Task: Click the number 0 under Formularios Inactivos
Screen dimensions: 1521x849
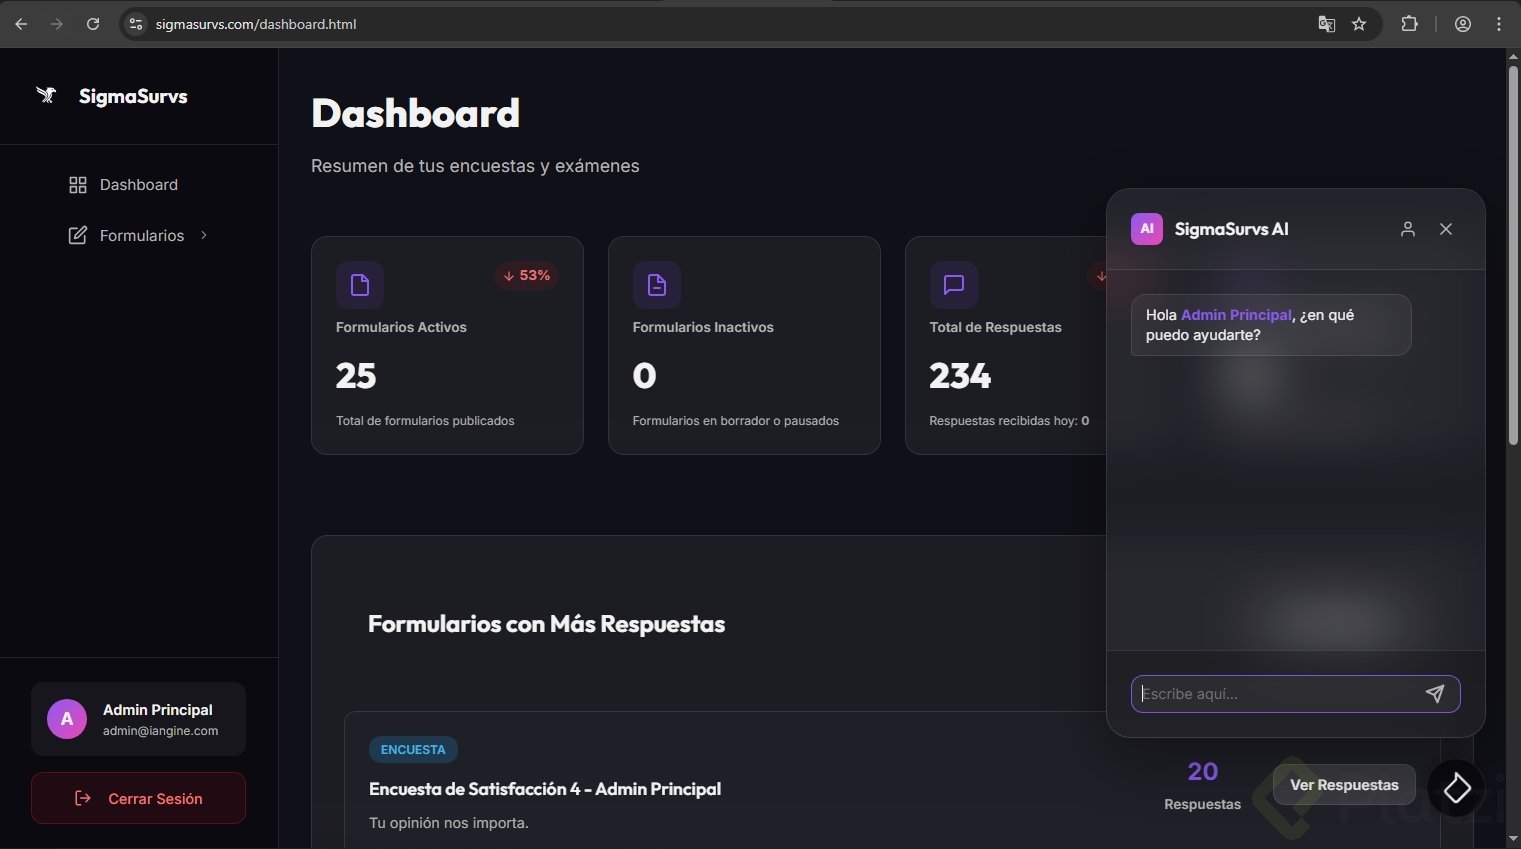Action: 644,376
